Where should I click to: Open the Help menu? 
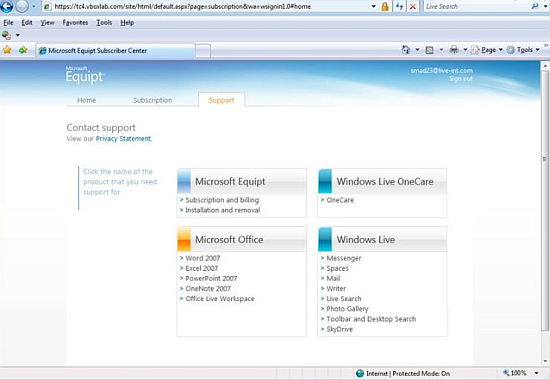point(127,22)
